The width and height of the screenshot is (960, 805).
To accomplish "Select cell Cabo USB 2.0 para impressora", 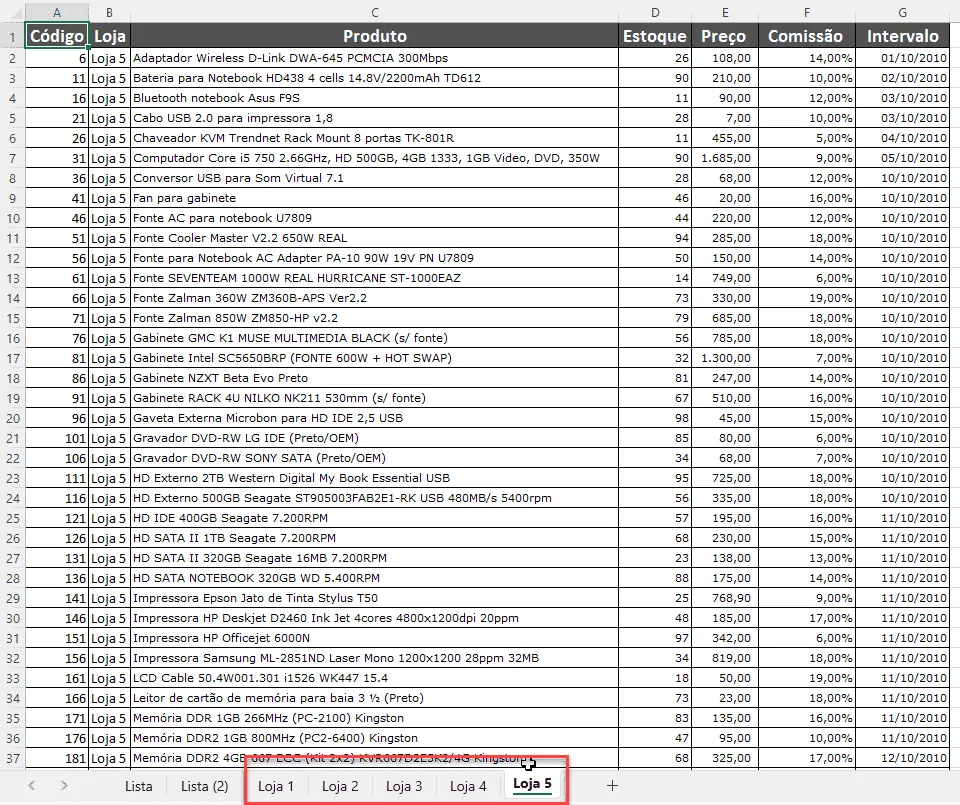I will click(375, 118).
